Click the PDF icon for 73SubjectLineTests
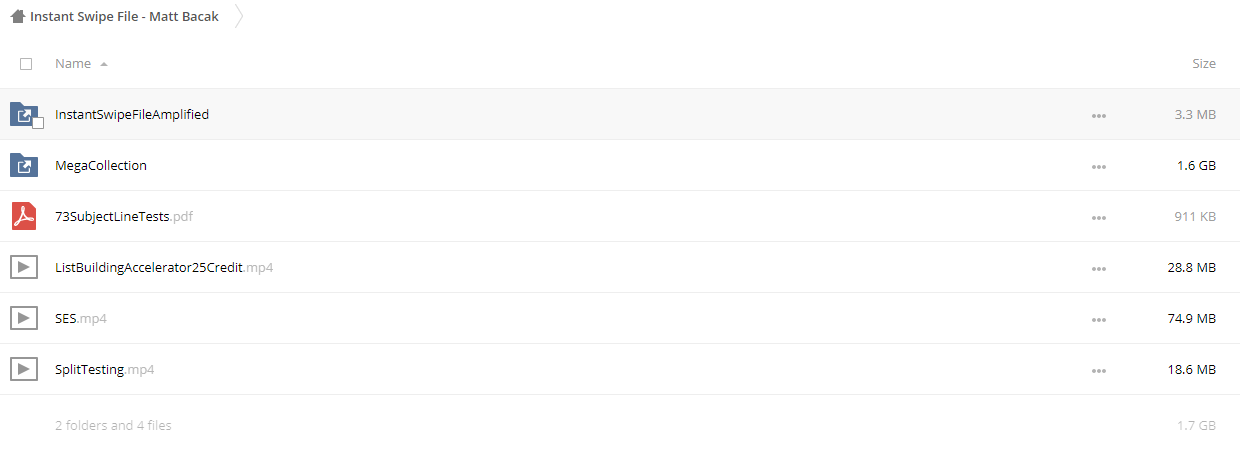The image size is (1240, 465). pyautogui.click(x=23, y=216)
